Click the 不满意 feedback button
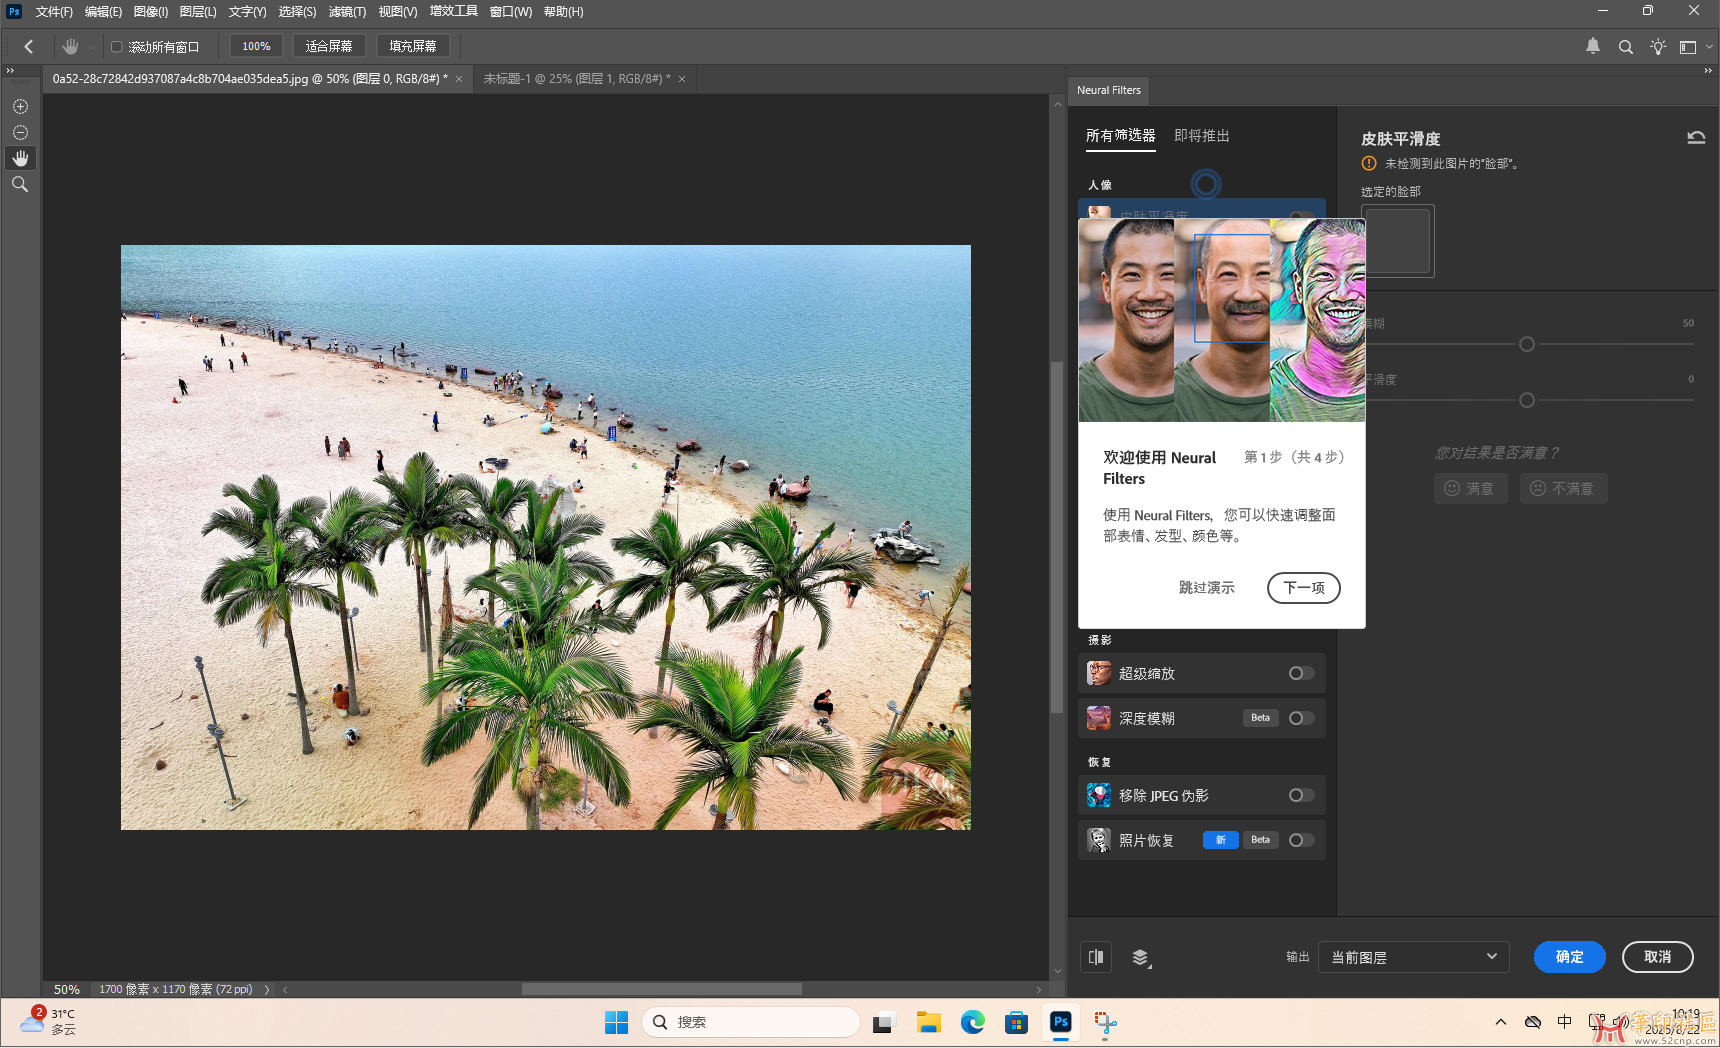The width and height of the screenshot is (1720, 1048). click(x=1563, y=488)
